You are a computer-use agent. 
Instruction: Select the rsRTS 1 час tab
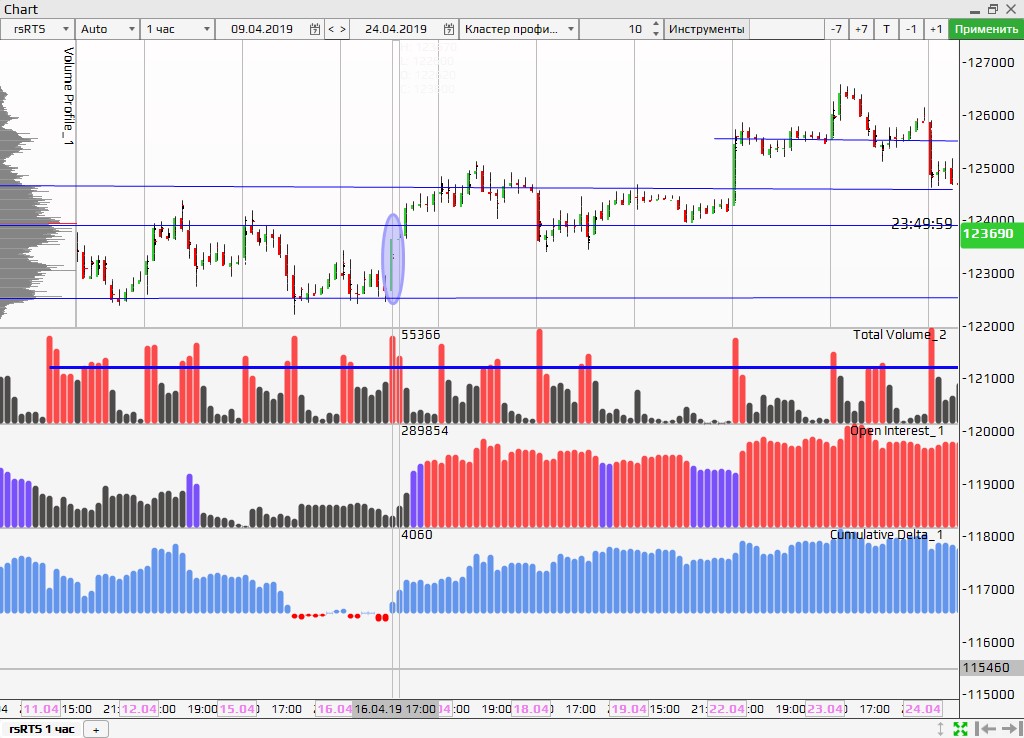[x=41, y=729]
